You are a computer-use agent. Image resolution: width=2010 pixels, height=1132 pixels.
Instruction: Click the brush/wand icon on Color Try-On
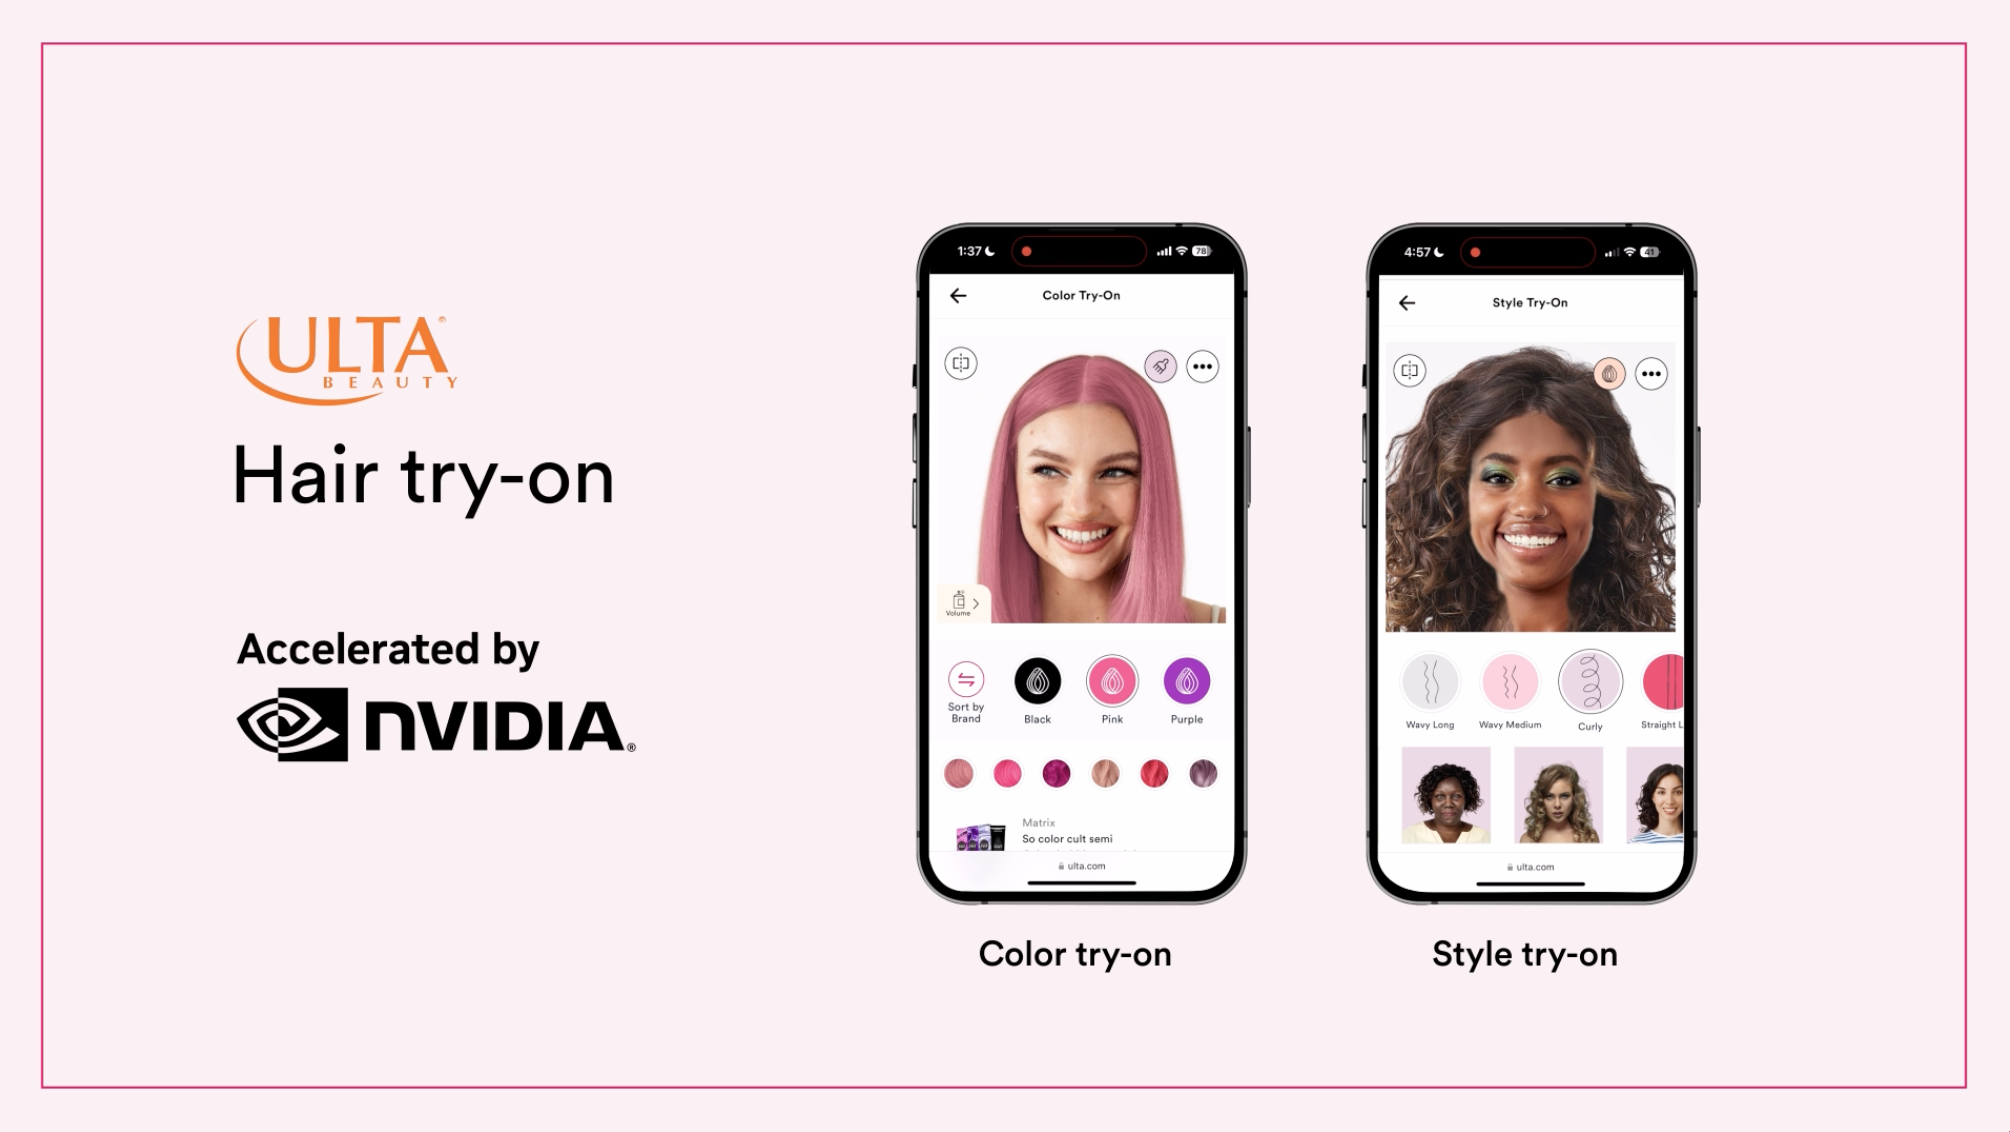[x=1160, y=364]
